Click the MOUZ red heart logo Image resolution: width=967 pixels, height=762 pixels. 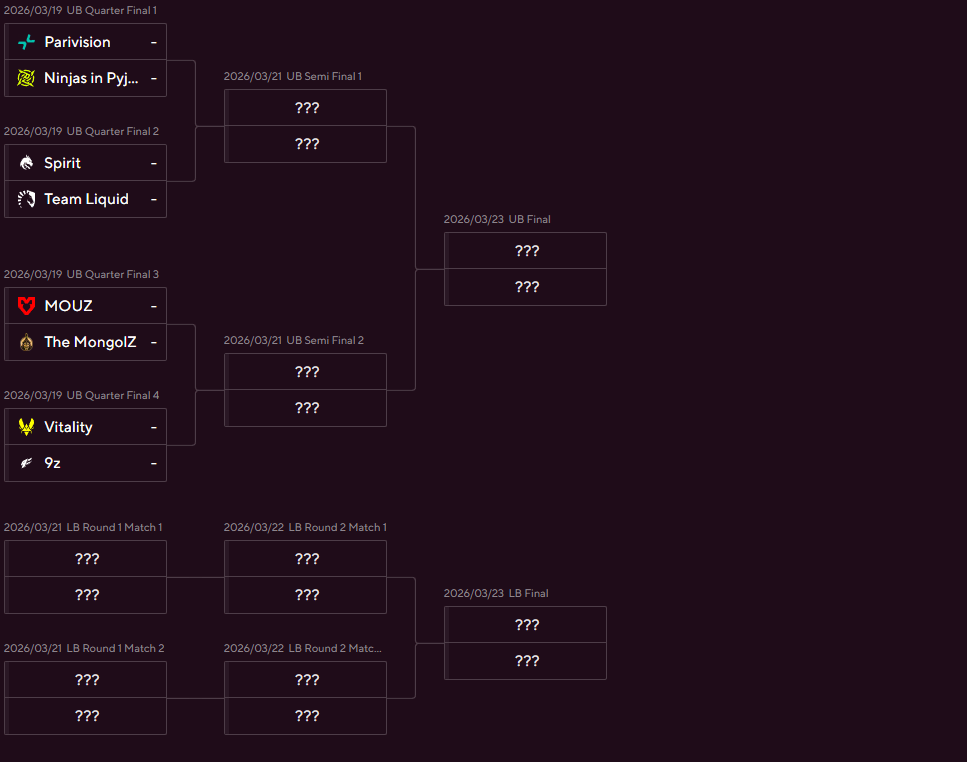[x=26, y=306]
